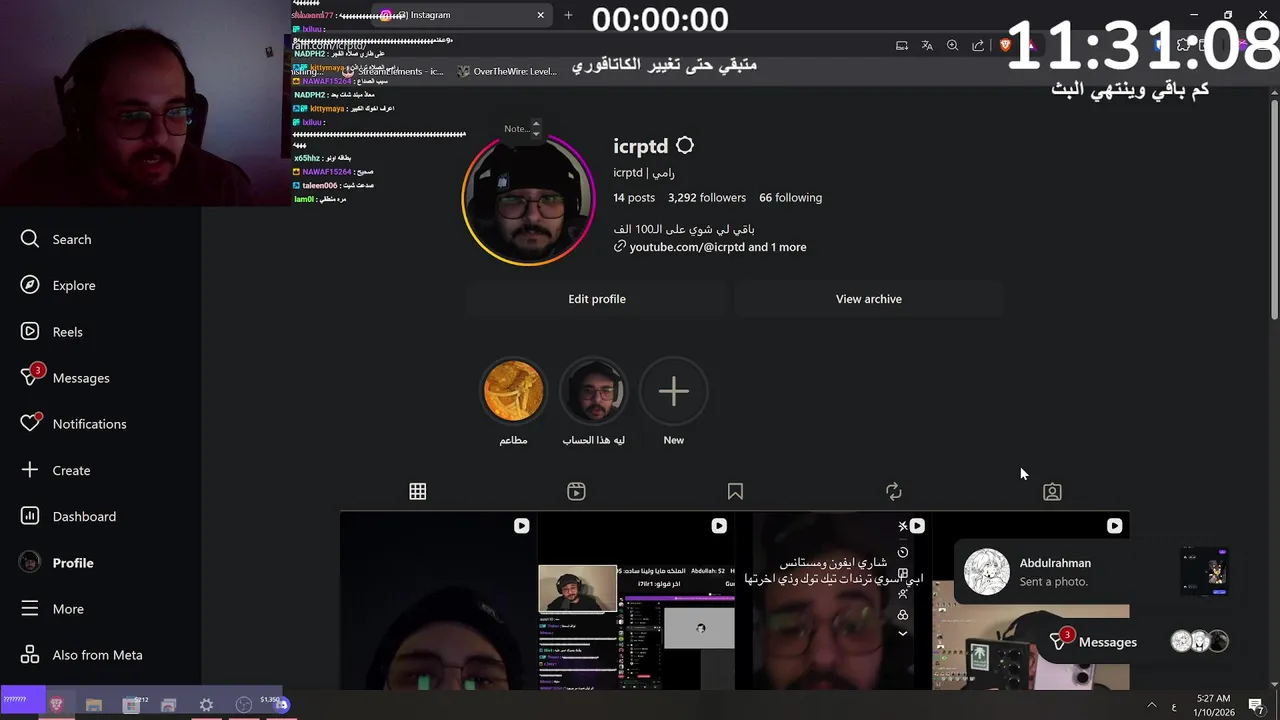Close the overlay toolbar with X icon
The height and width of the screenshot is (720, 1280).
click(x=902, y=526)
